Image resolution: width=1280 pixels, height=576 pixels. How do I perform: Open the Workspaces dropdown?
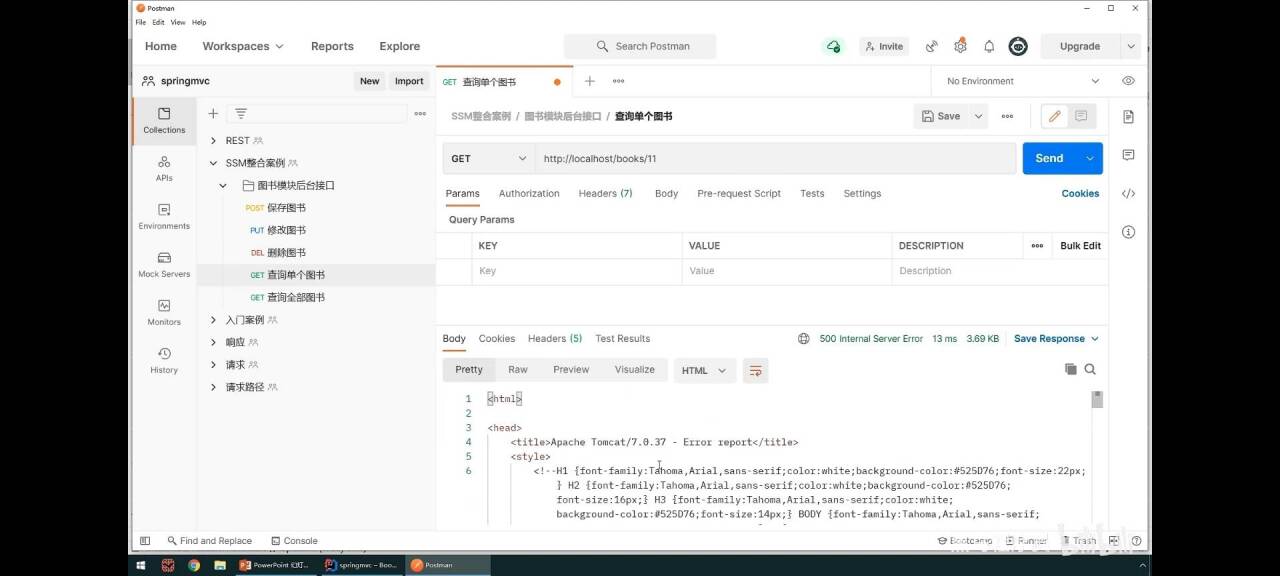[x=243, y=46]
